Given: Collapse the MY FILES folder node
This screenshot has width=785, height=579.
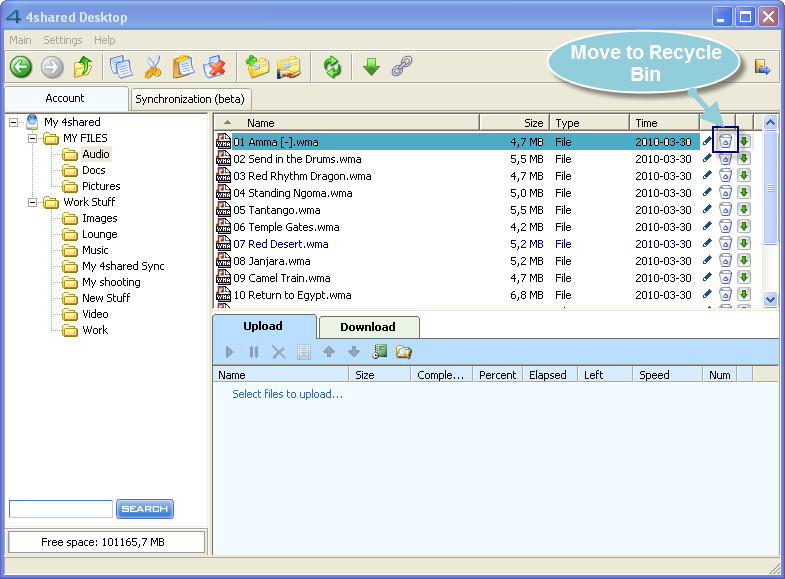Looking at the screenshot, I should coord(33,138).
